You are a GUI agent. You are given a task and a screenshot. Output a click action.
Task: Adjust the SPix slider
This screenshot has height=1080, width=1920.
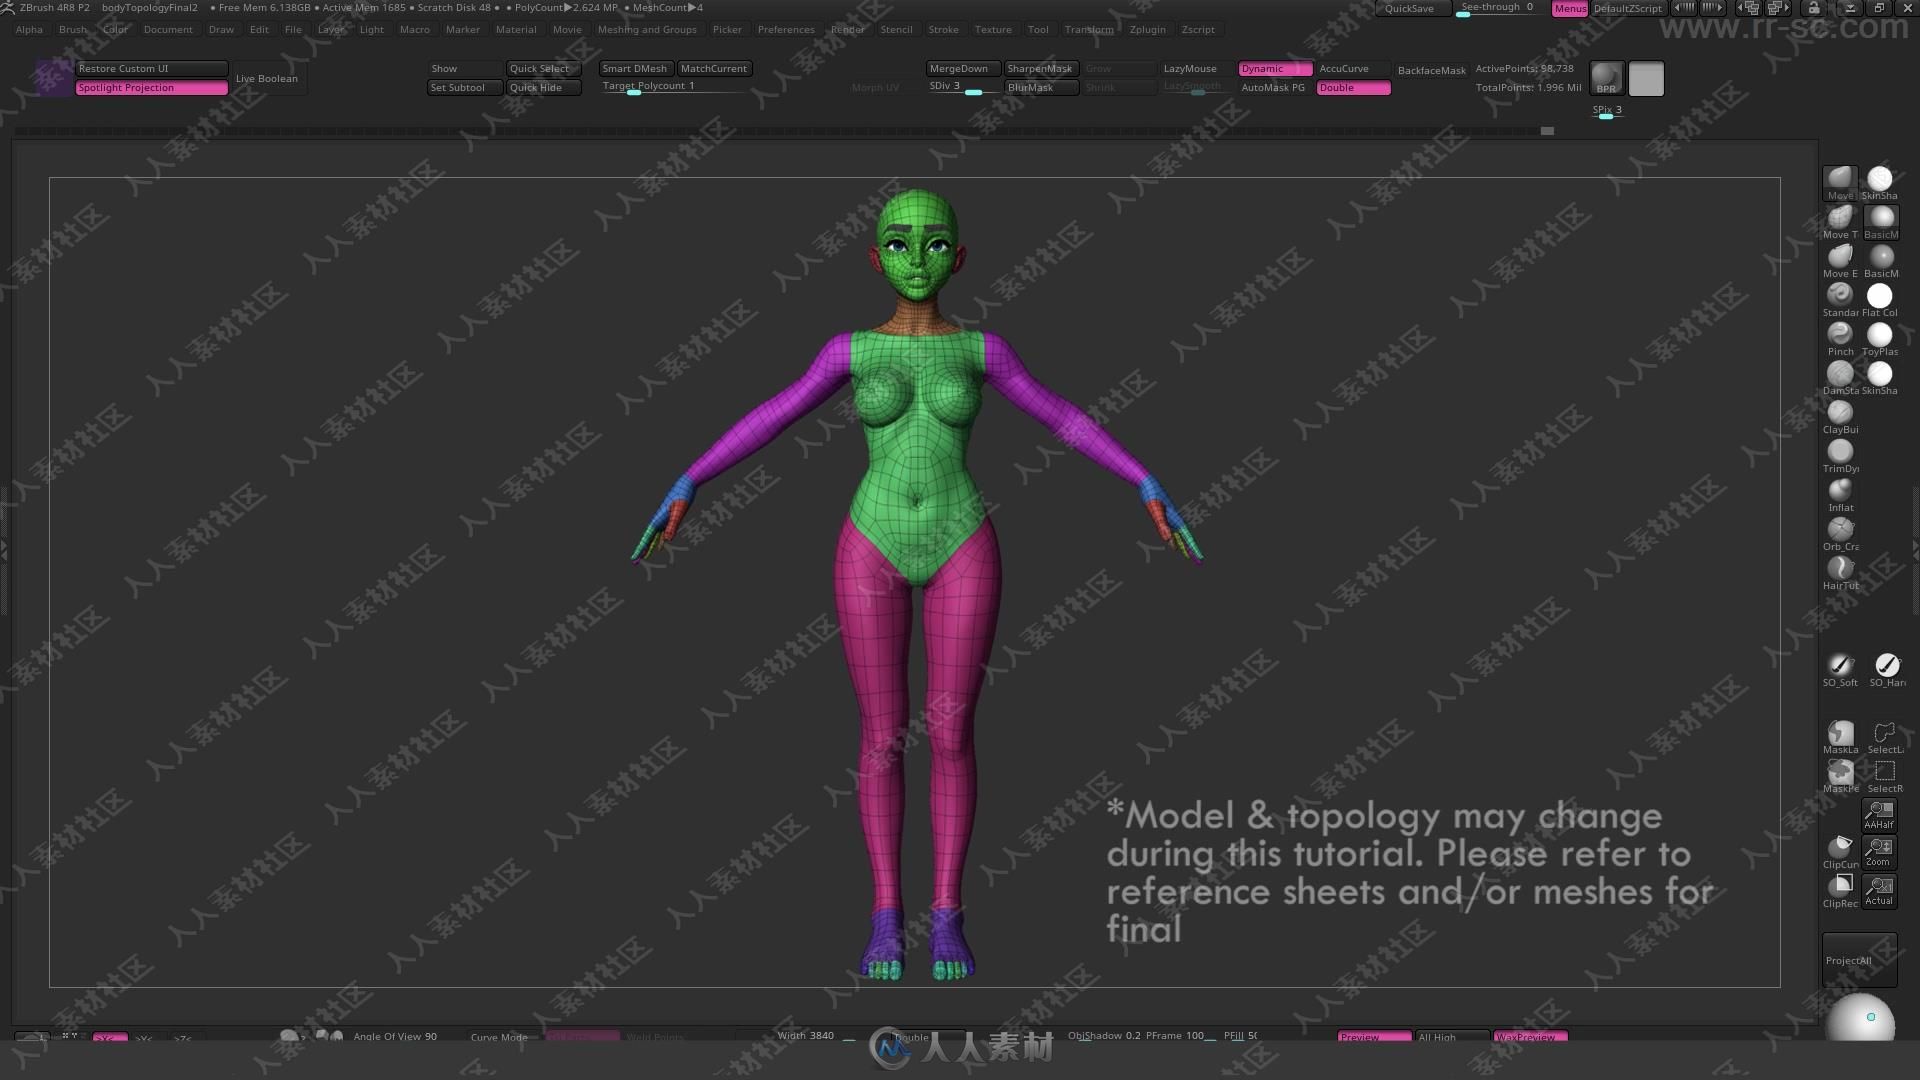click(1607, 111)
